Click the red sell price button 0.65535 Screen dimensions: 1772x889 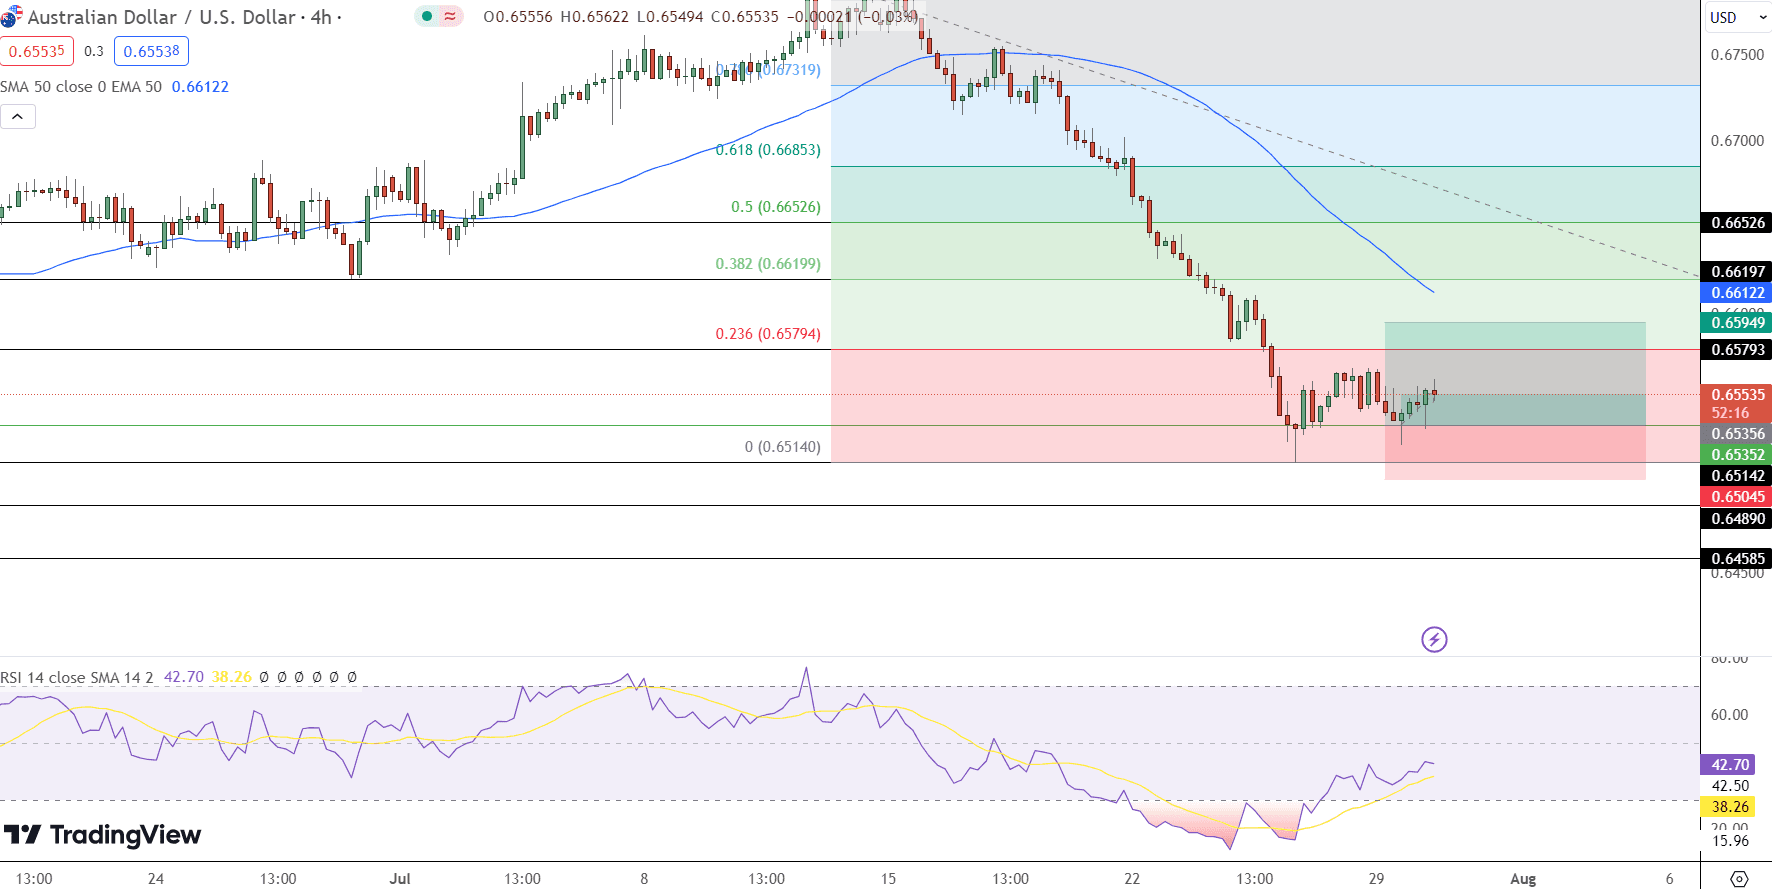pos(37,51)
